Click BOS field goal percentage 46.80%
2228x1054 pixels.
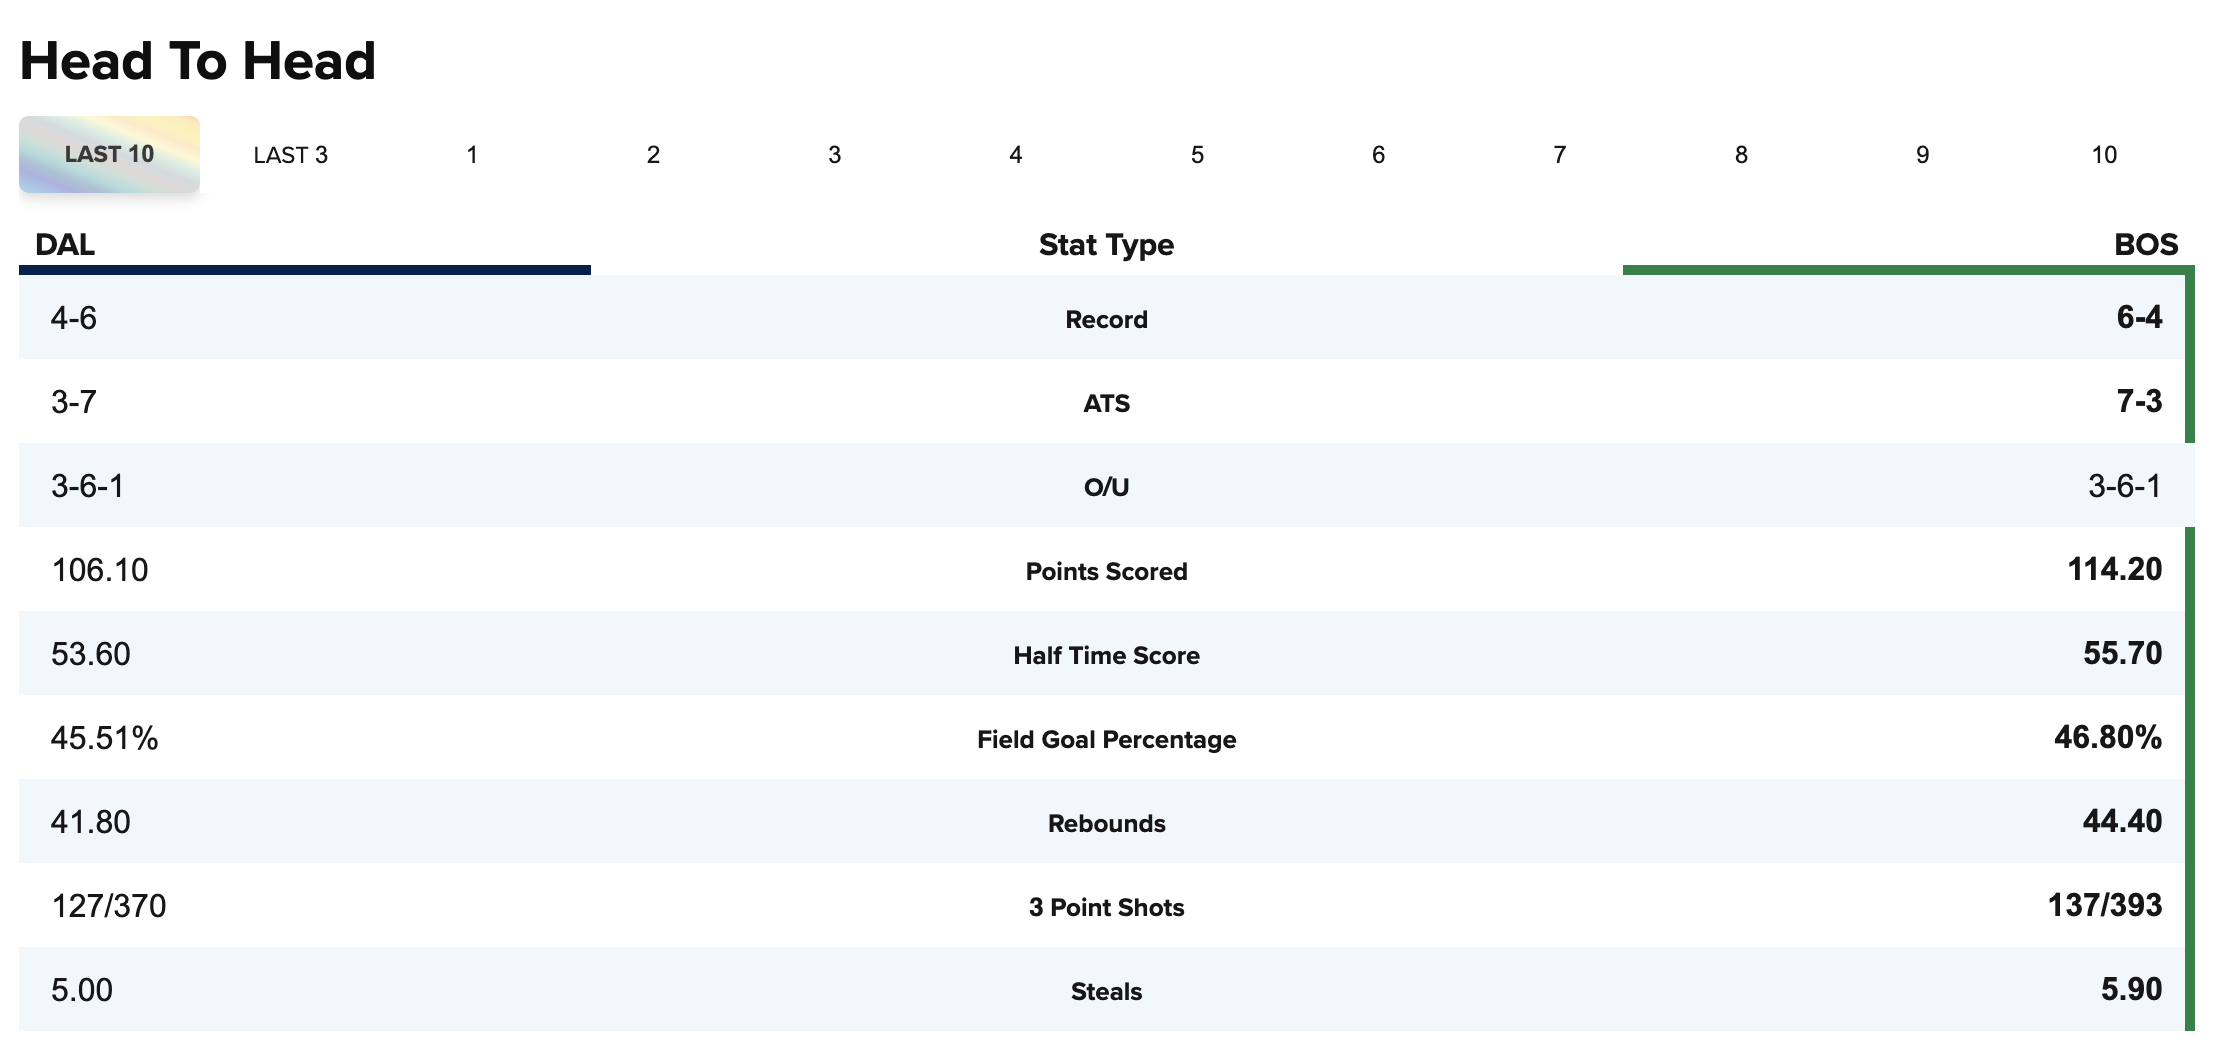point(2108,738)
